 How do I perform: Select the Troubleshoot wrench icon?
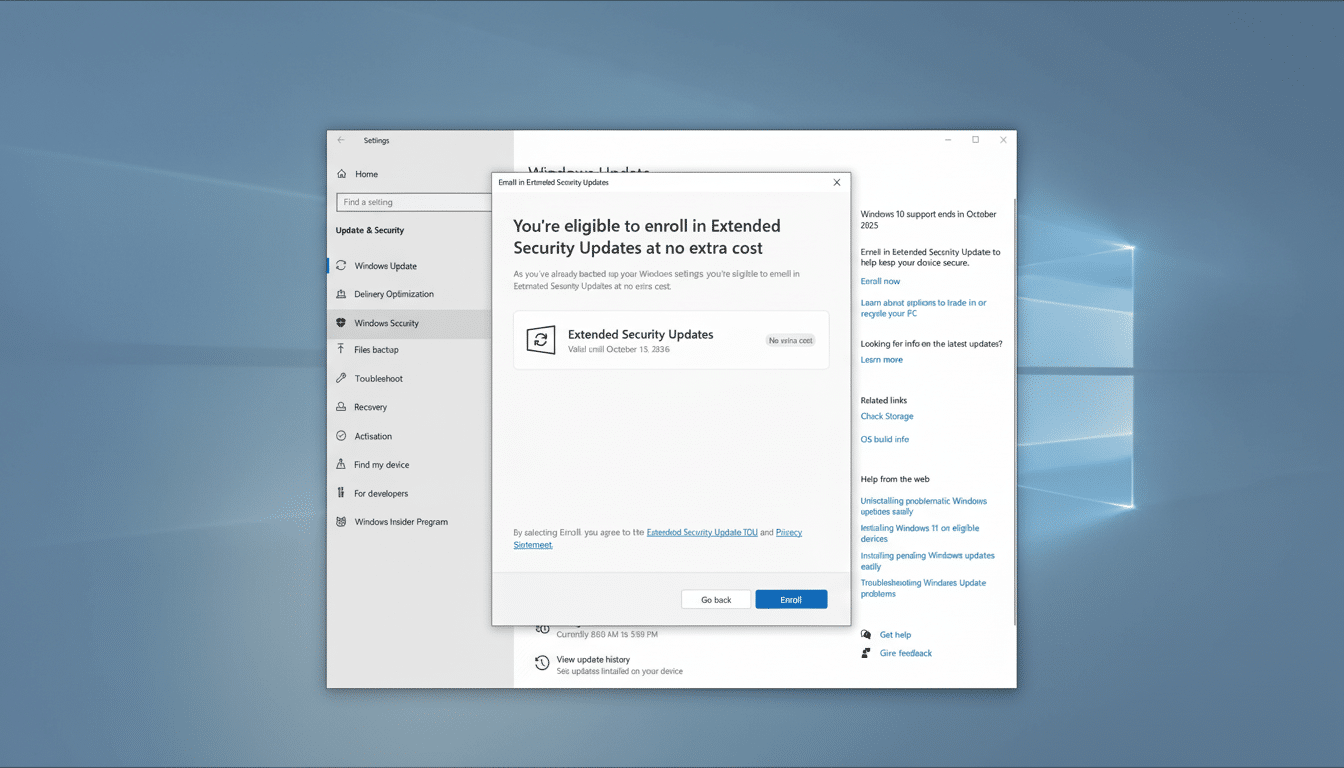pyautogui.click(x=342, y=378)
